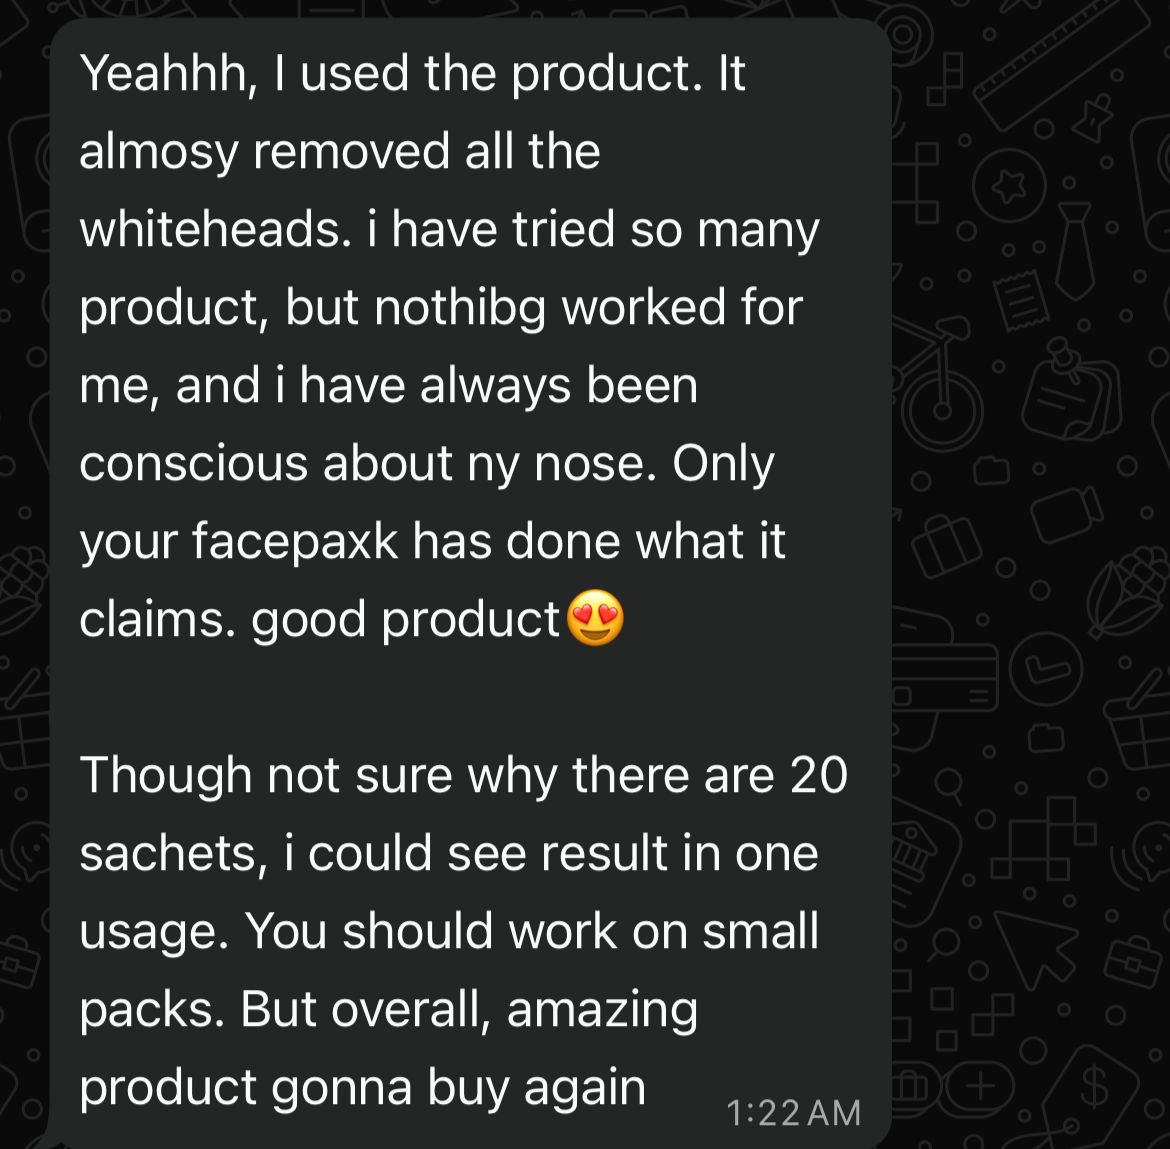Image resolution: width=1170 pixels, height=1149 pixels.
Task: Tap the plus sign pill doodle
Action: [x=981, y=1087]
